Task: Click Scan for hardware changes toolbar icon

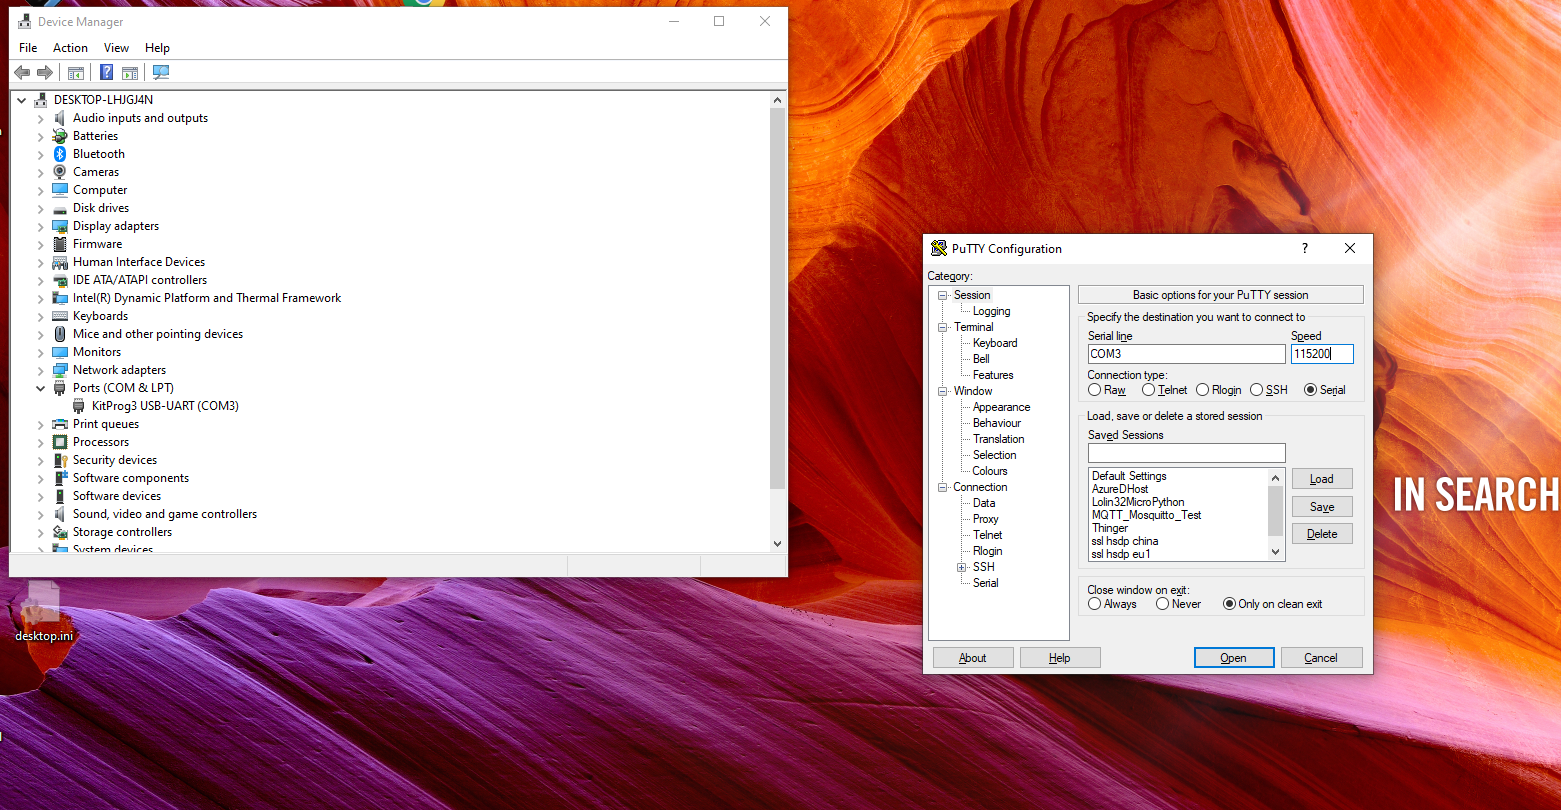Action: tap(161, 72)
